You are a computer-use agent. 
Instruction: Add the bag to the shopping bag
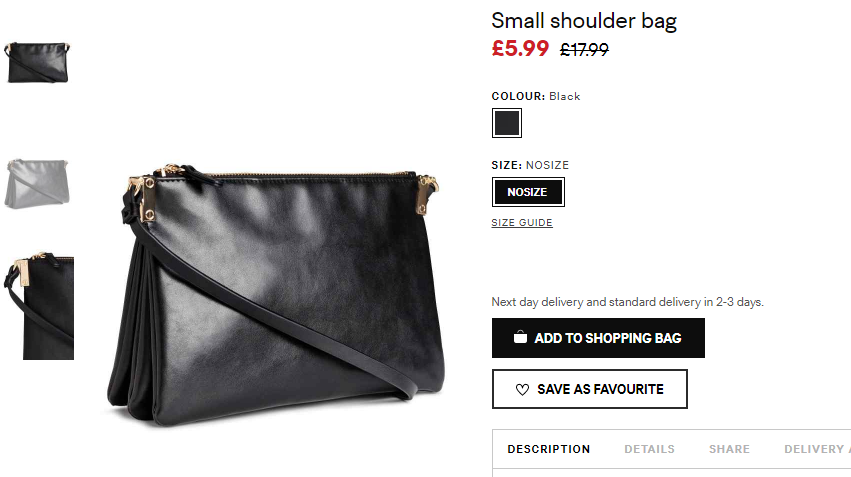(x=598, y=338)
